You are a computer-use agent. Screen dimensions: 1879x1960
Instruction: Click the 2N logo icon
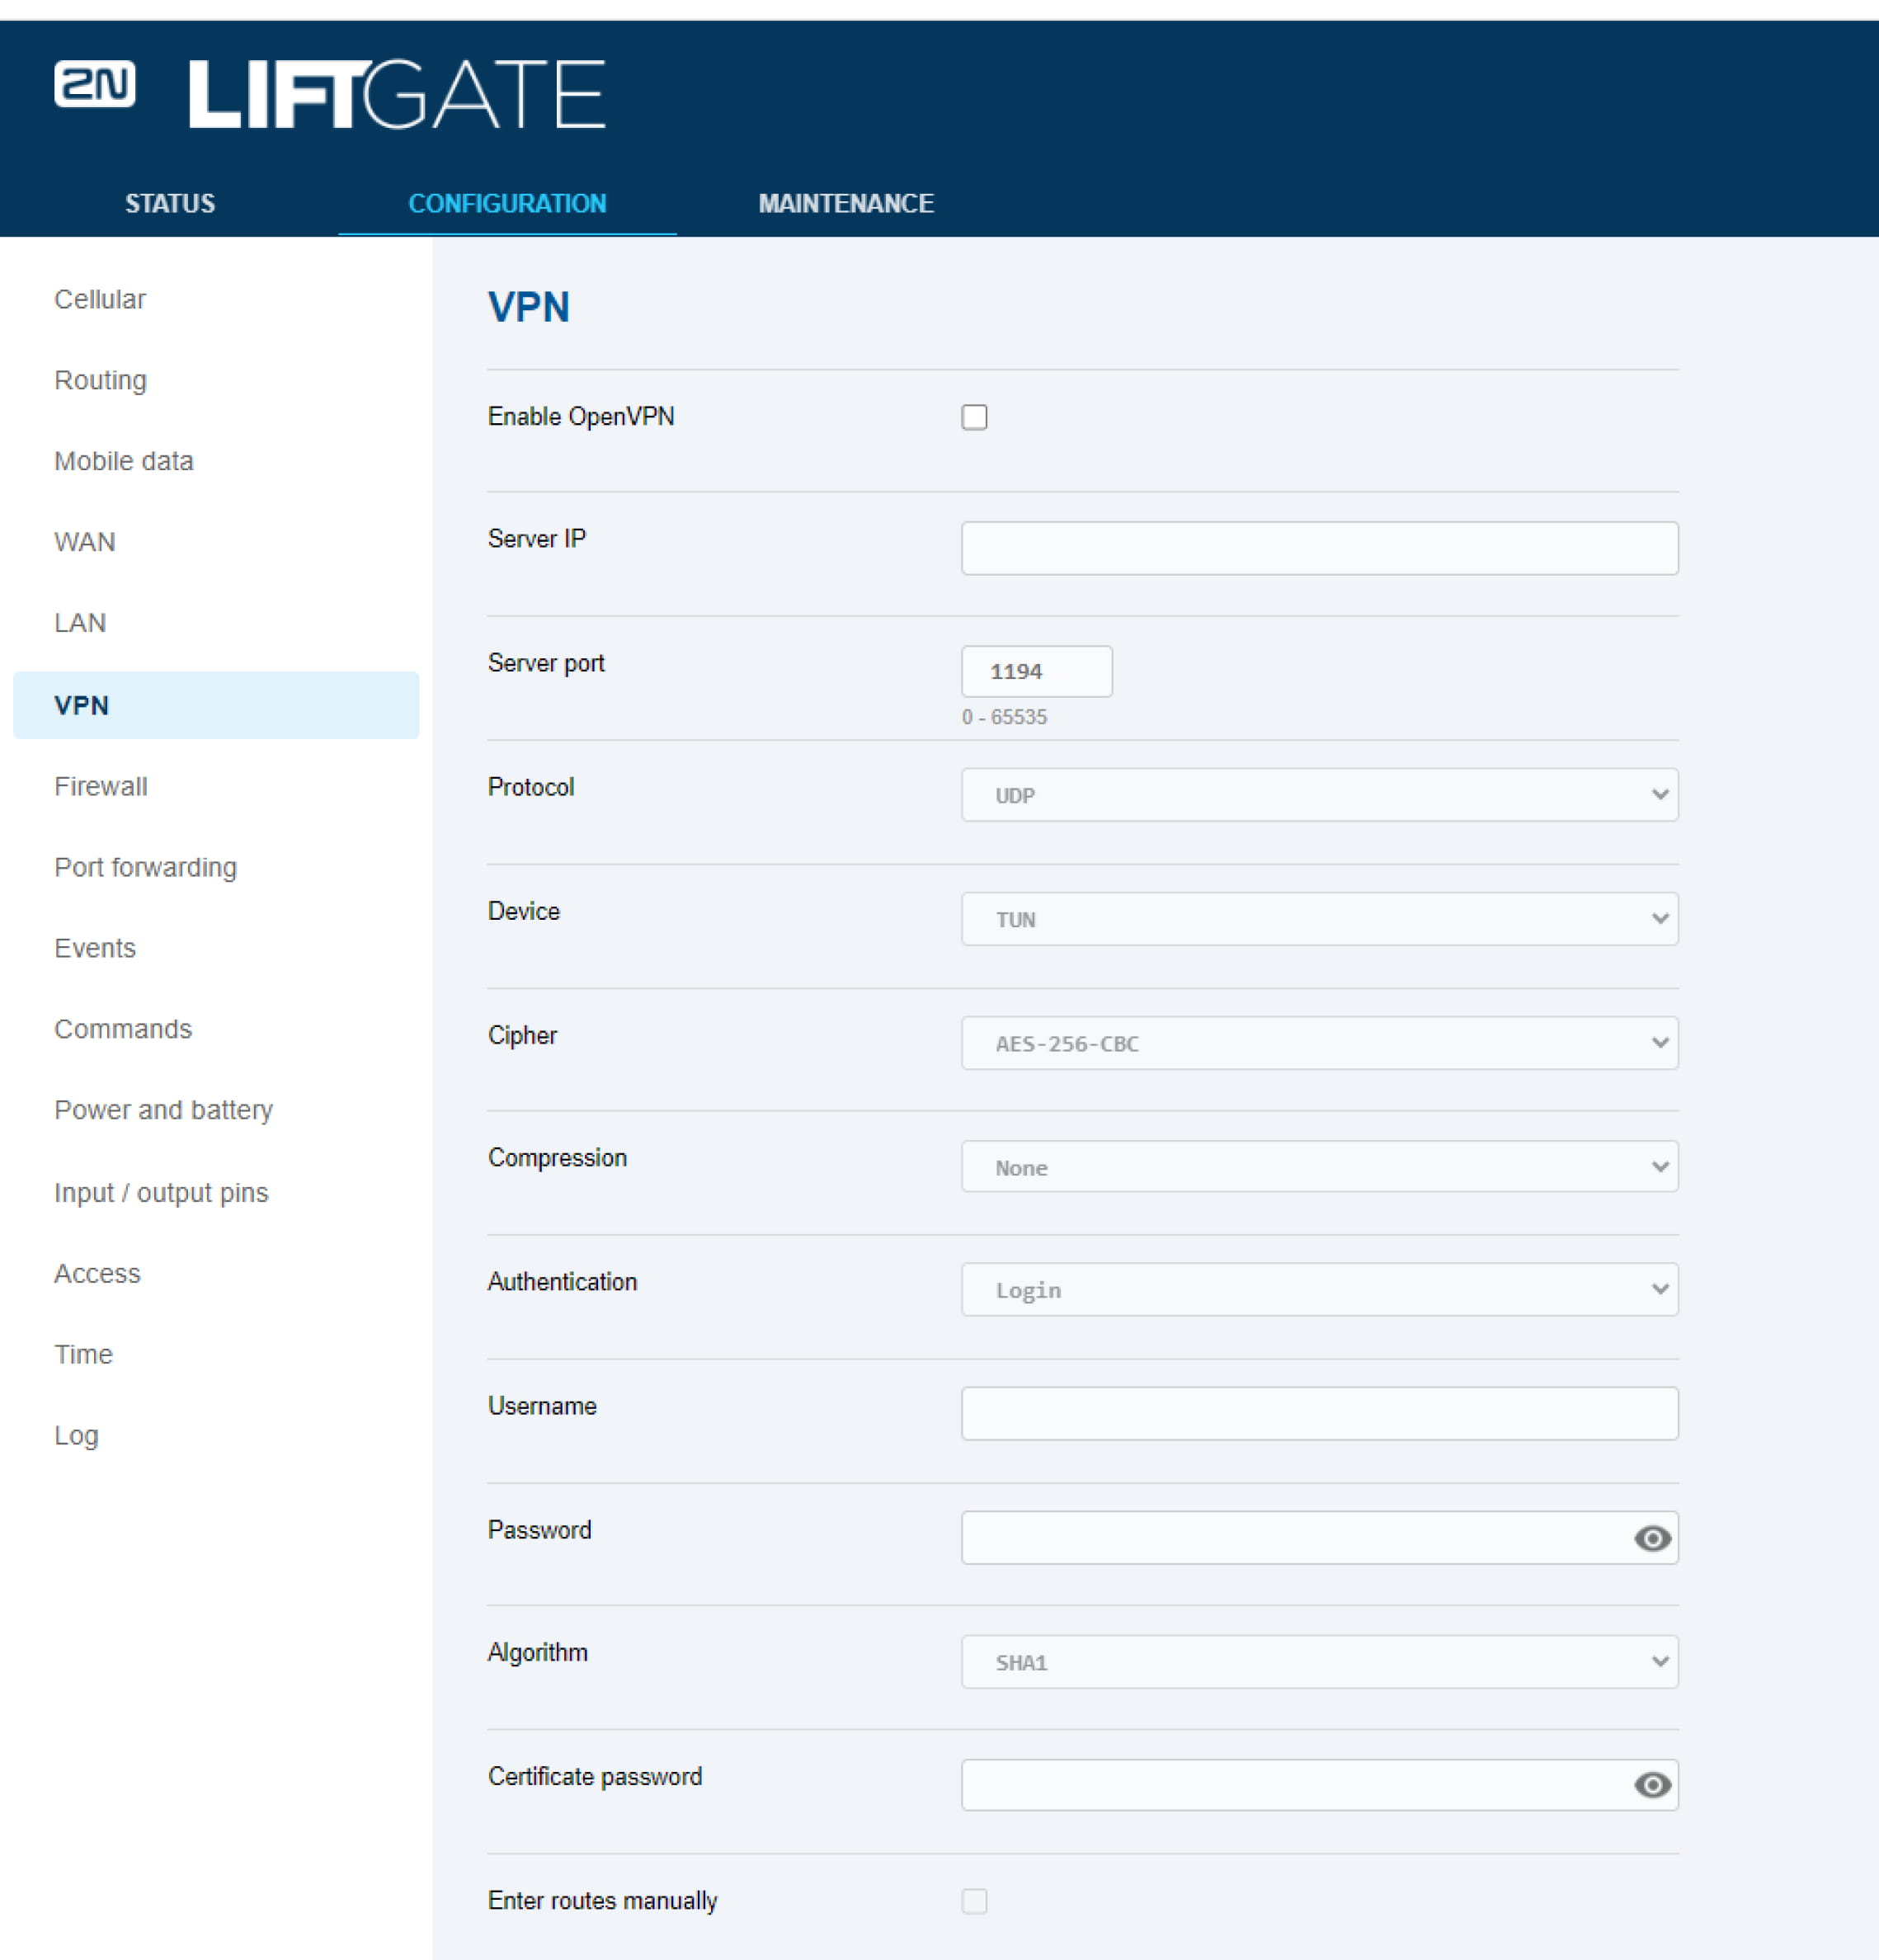coord(95,84)
